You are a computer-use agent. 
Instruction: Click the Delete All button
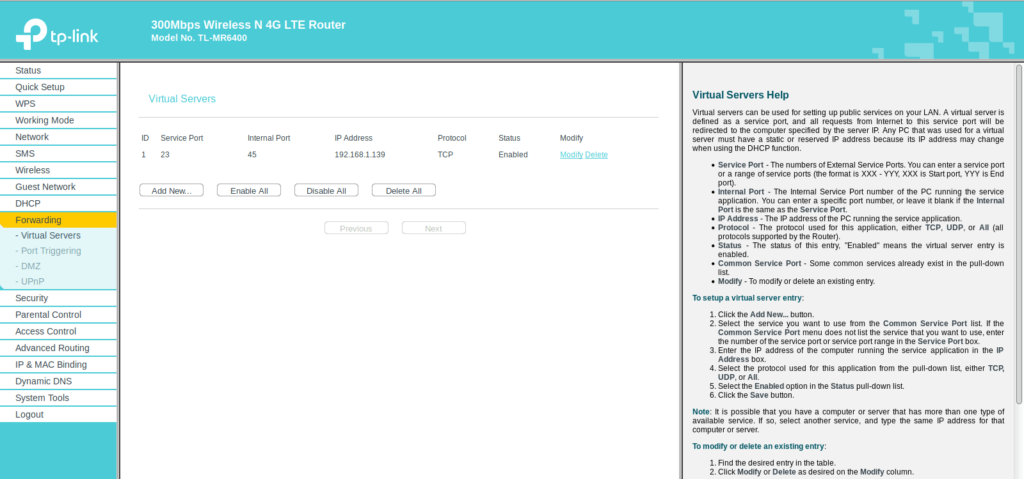point(403,190)
